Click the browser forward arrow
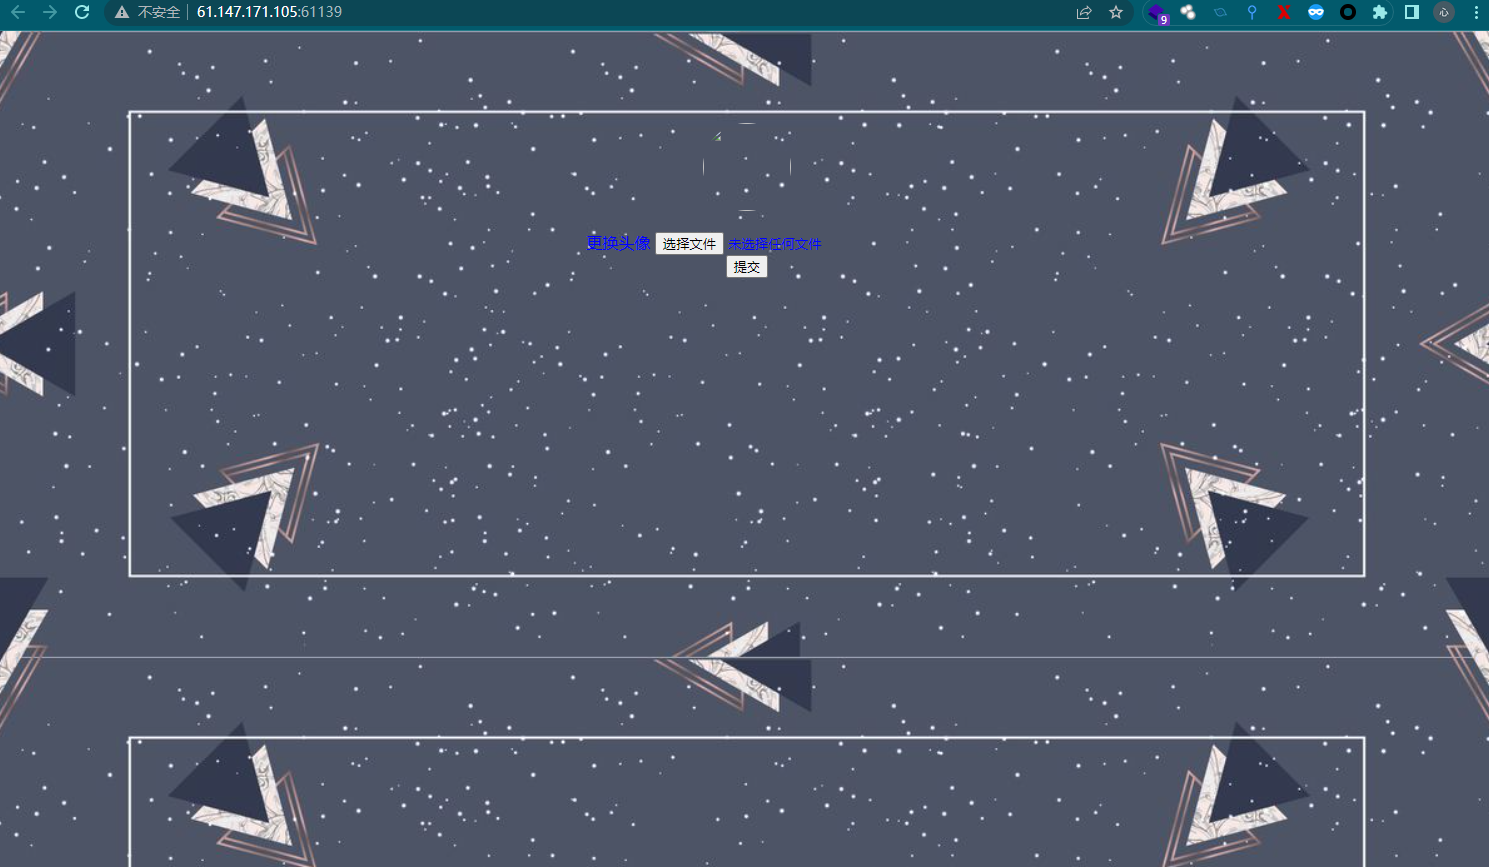This screenshot has height=867, width=1489. [50, 12]
